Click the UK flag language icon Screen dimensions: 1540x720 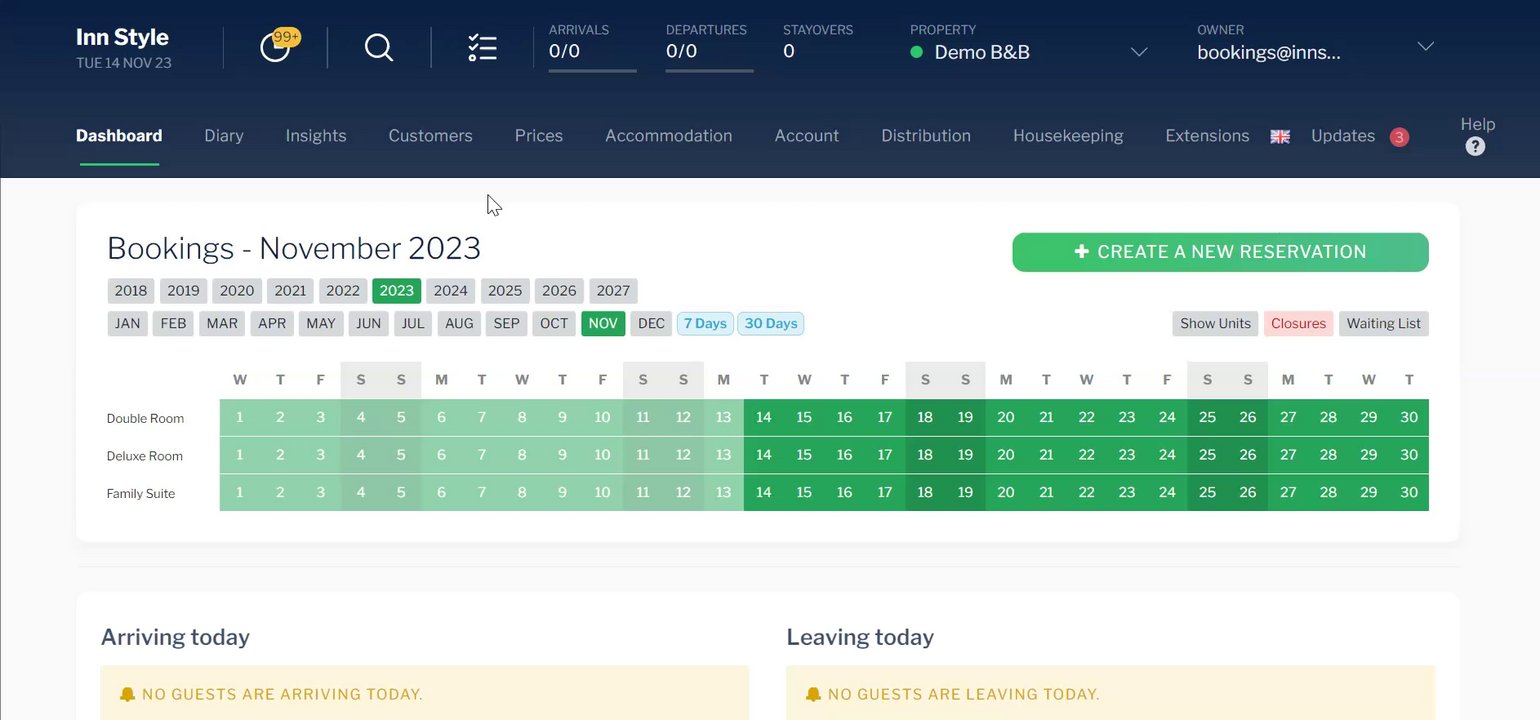(x=1280, y=137)
